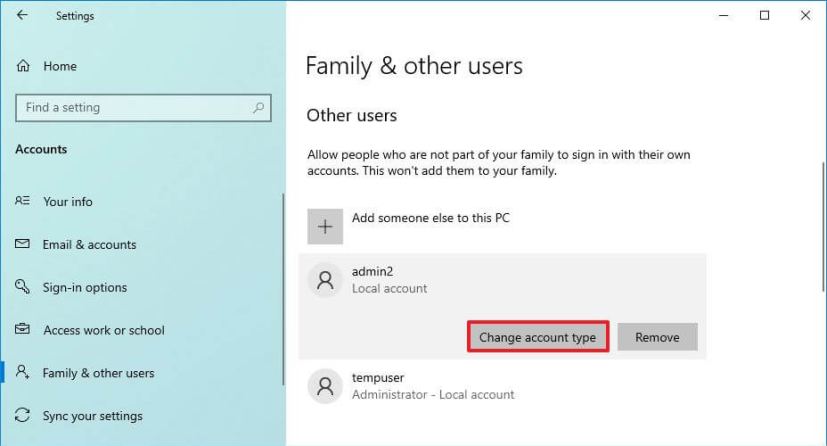This screenshot has height=446, width=827.
Task: Click the Local account label under admin2
Action: pos(390,288)
